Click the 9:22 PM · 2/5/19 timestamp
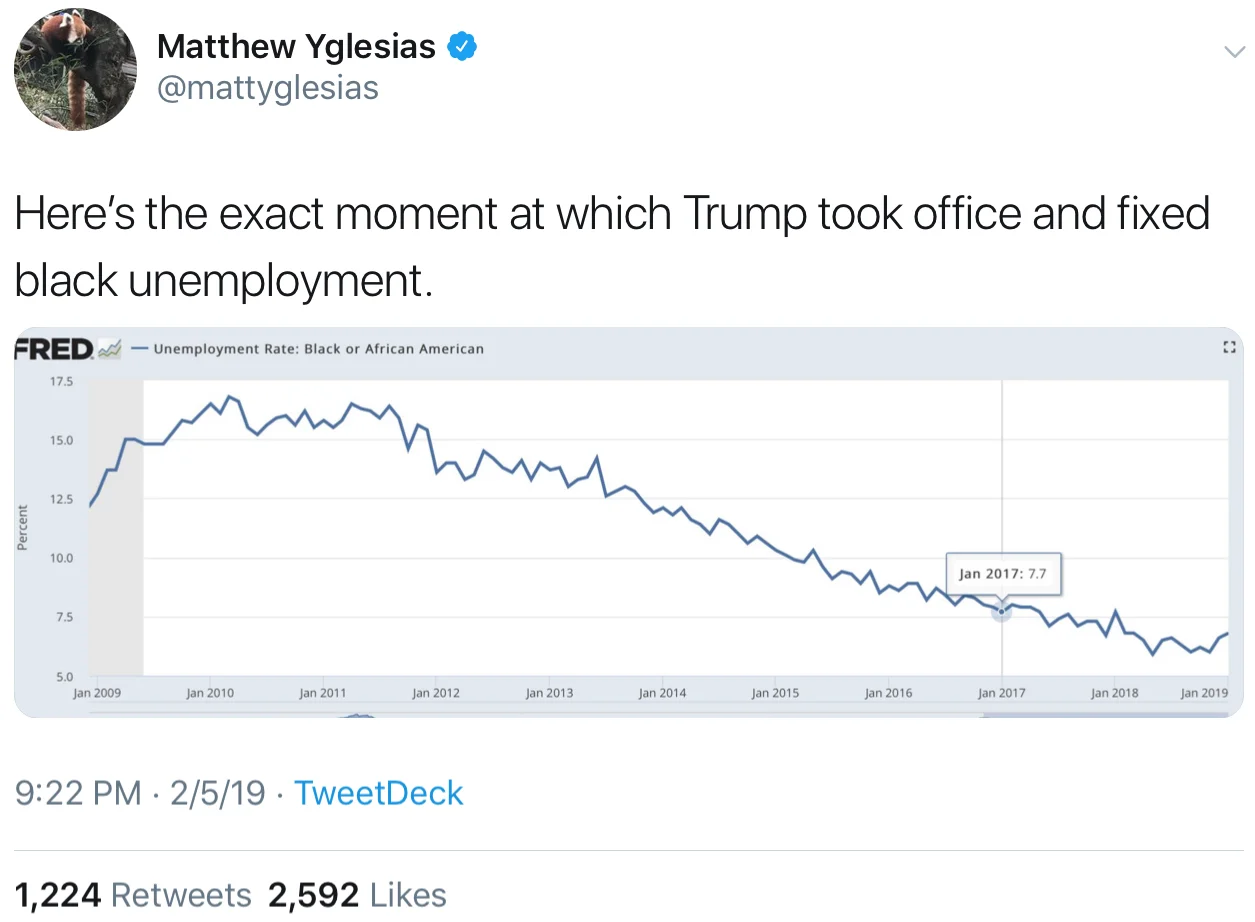 (x=139, y=793)
